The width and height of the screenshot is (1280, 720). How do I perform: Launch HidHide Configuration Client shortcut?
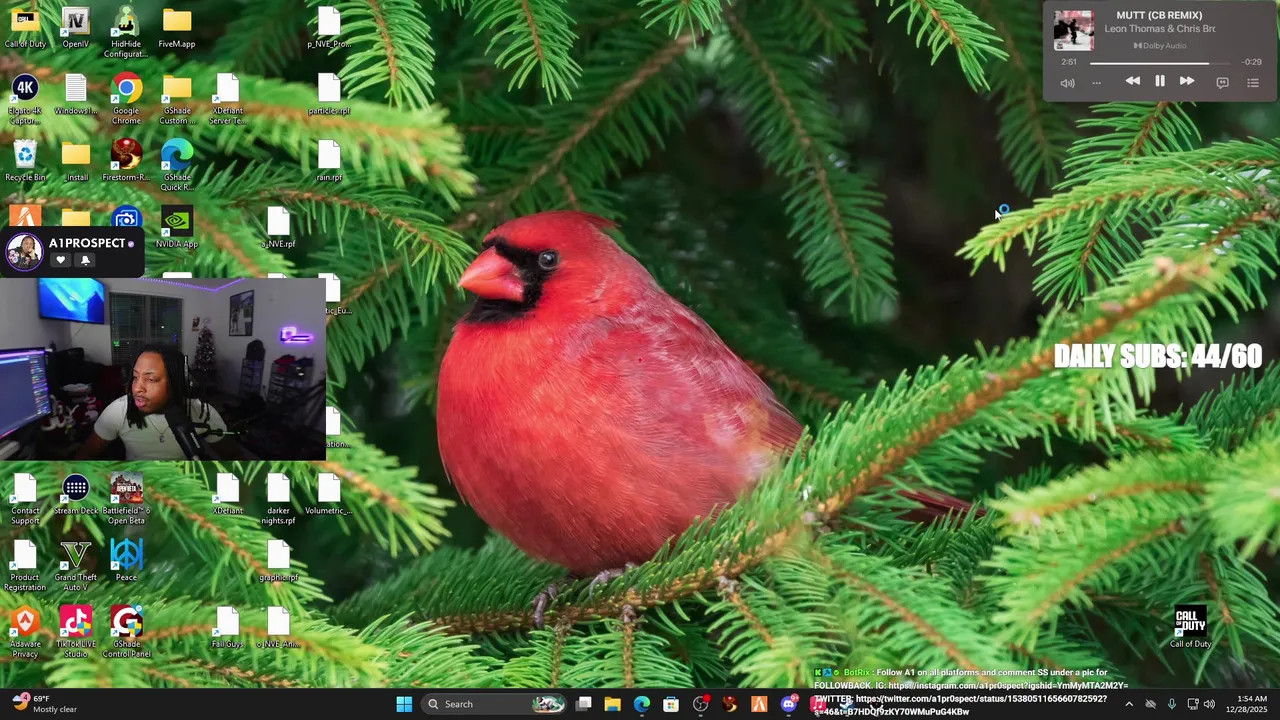coord(126,32)
